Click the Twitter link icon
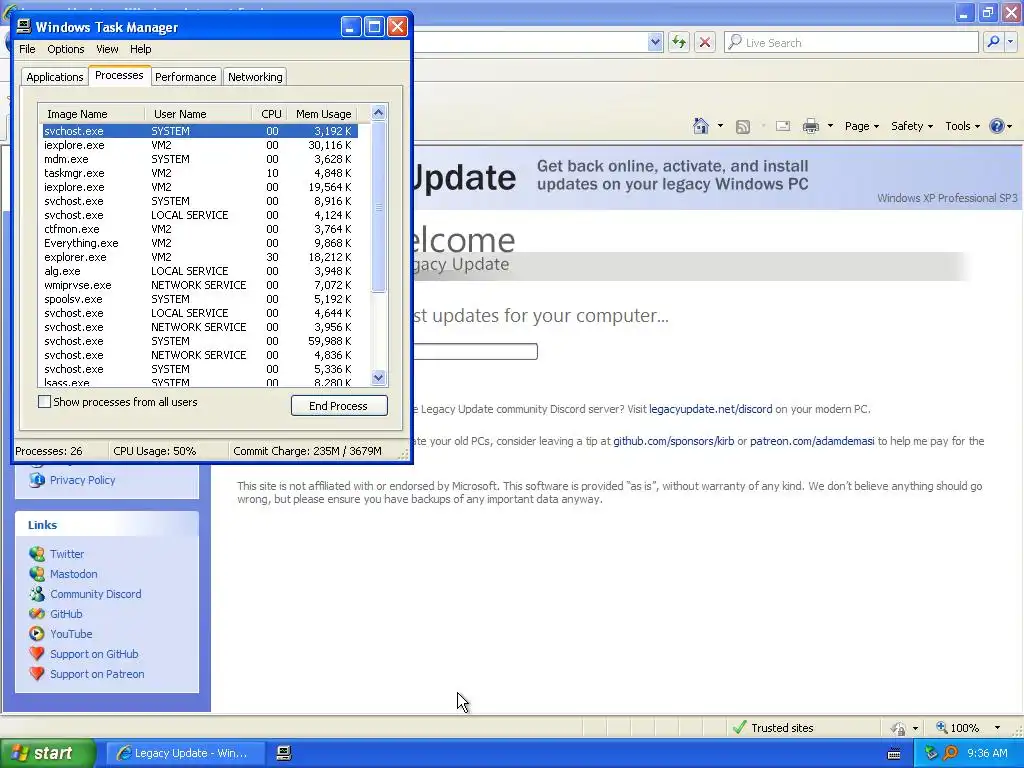Image resolution: width=1024 pixels, height=768 pixels. (37, 554)
